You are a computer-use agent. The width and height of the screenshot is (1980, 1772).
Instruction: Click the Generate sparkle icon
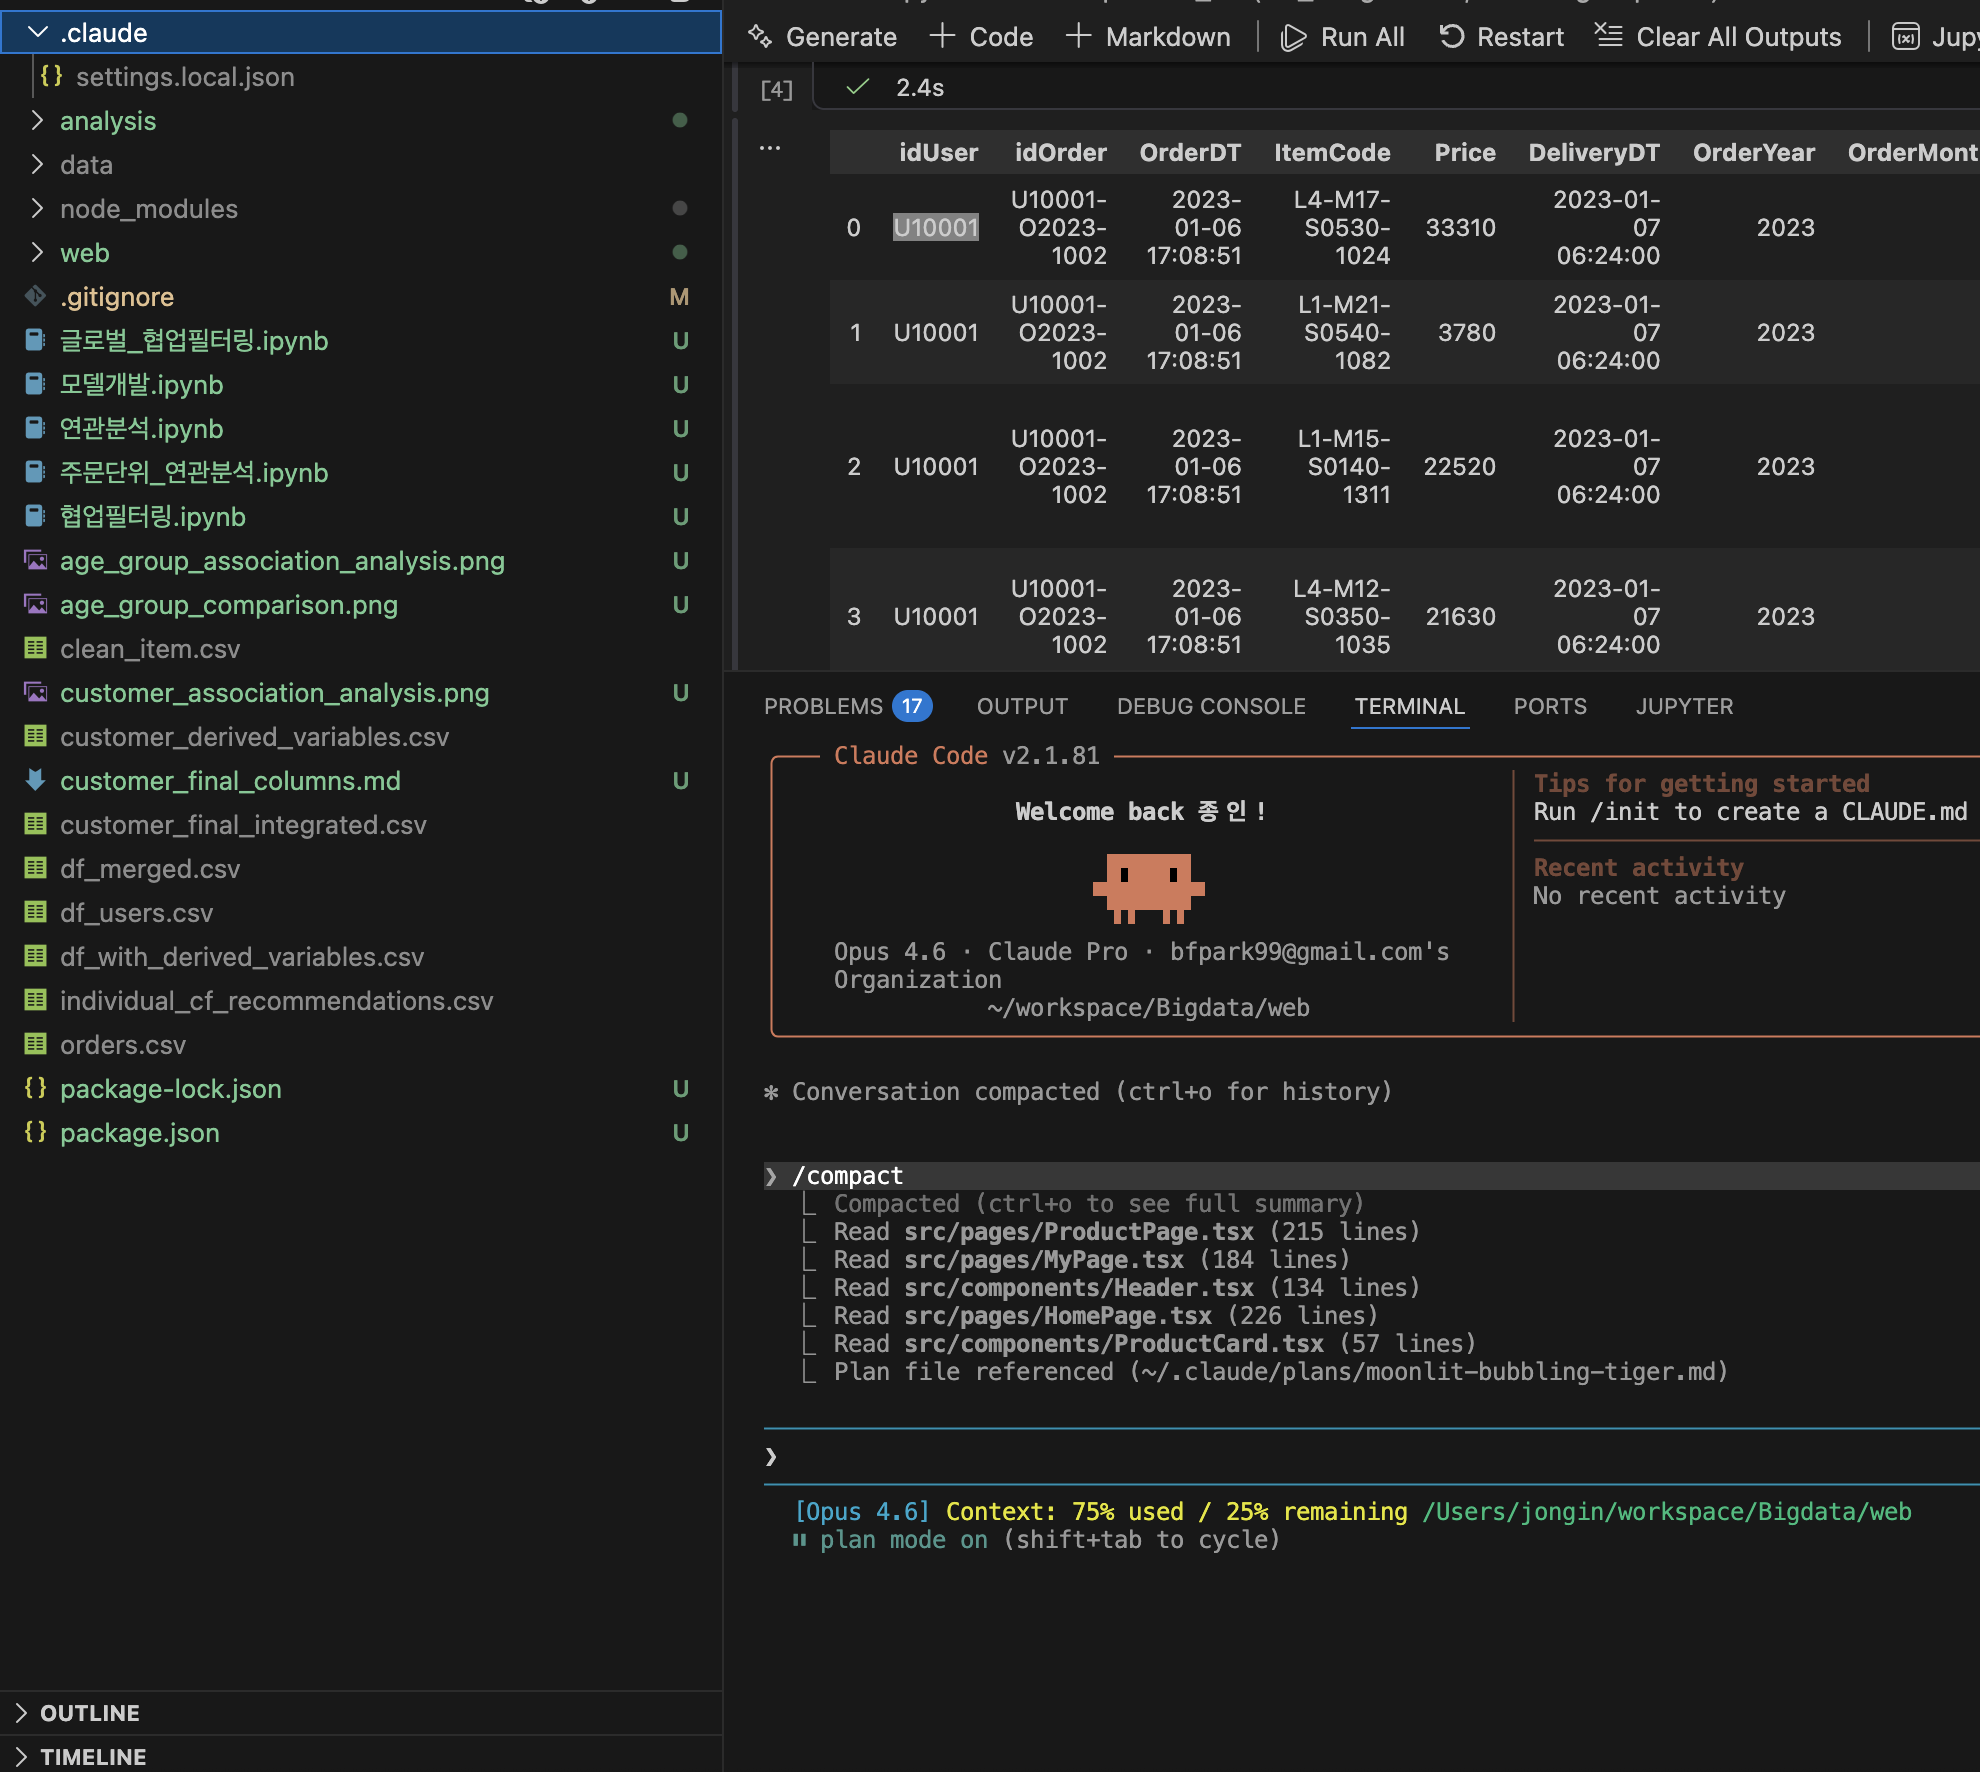pyautogui.click(x=760, y=37)
